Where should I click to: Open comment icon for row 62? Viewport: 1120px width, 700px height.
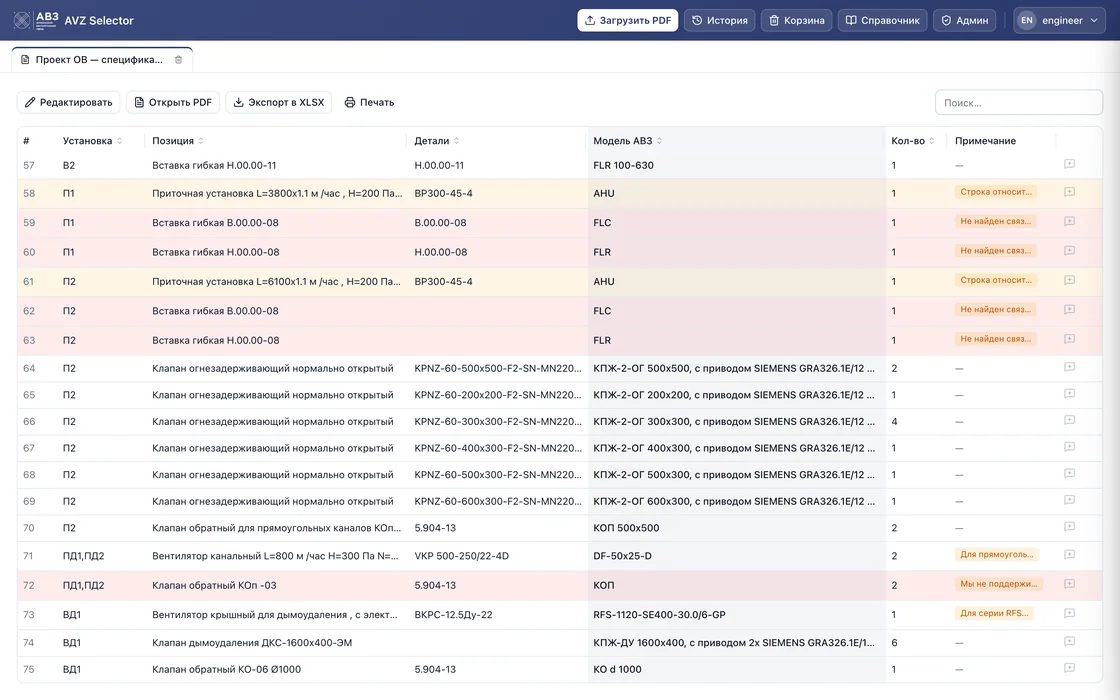tap(1069, 310)
